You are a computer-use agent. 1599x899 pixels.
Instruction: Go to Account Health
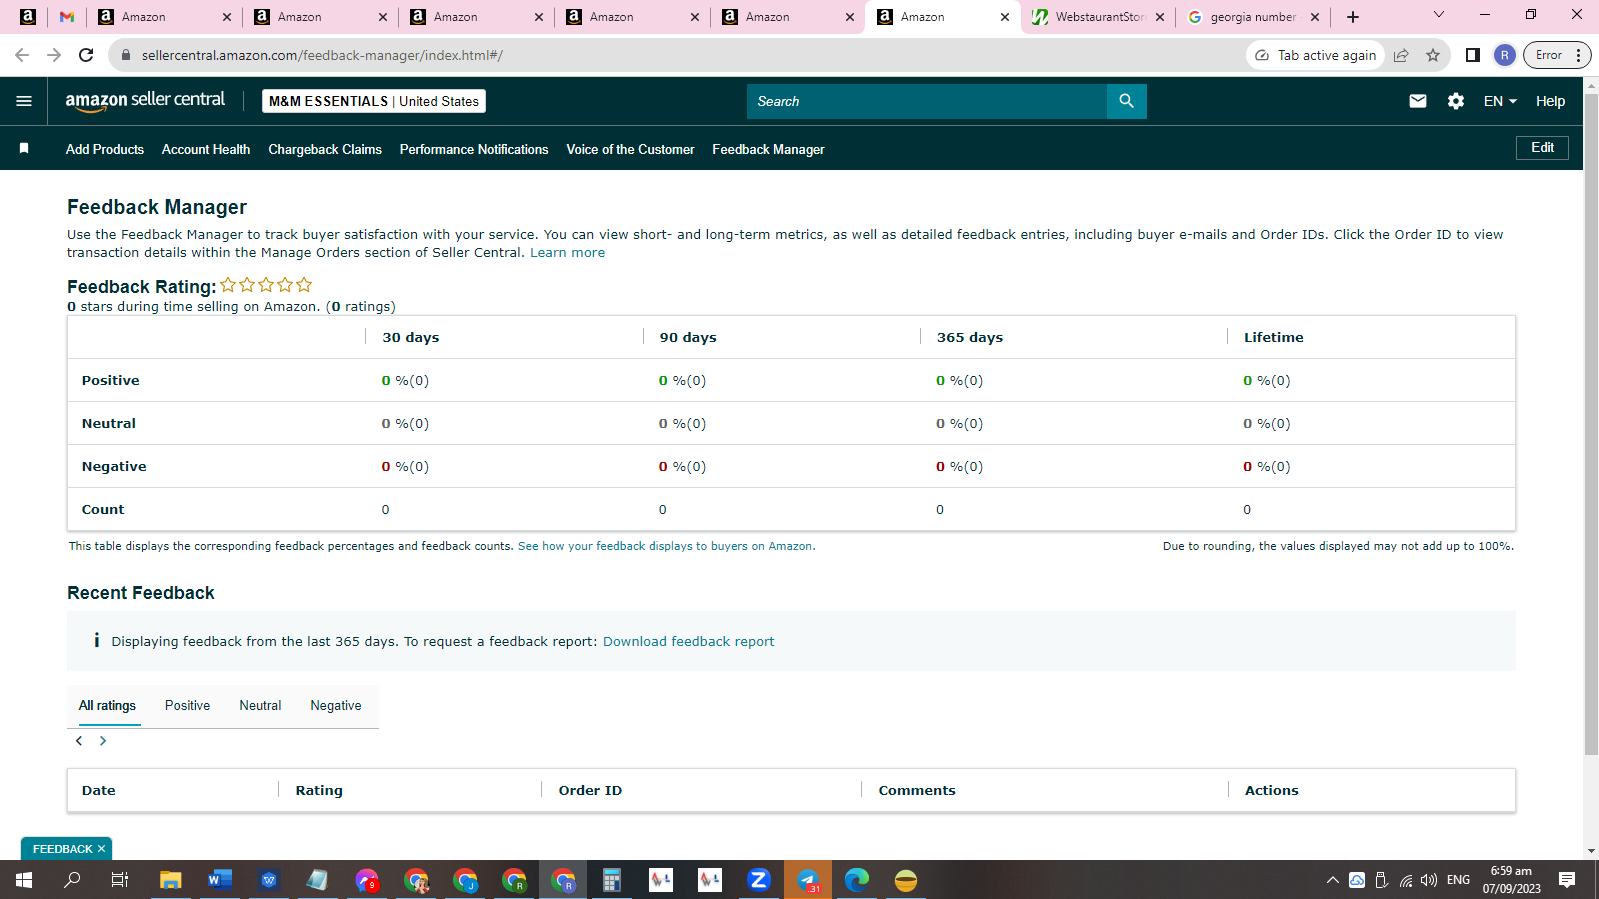coord(206,149)
